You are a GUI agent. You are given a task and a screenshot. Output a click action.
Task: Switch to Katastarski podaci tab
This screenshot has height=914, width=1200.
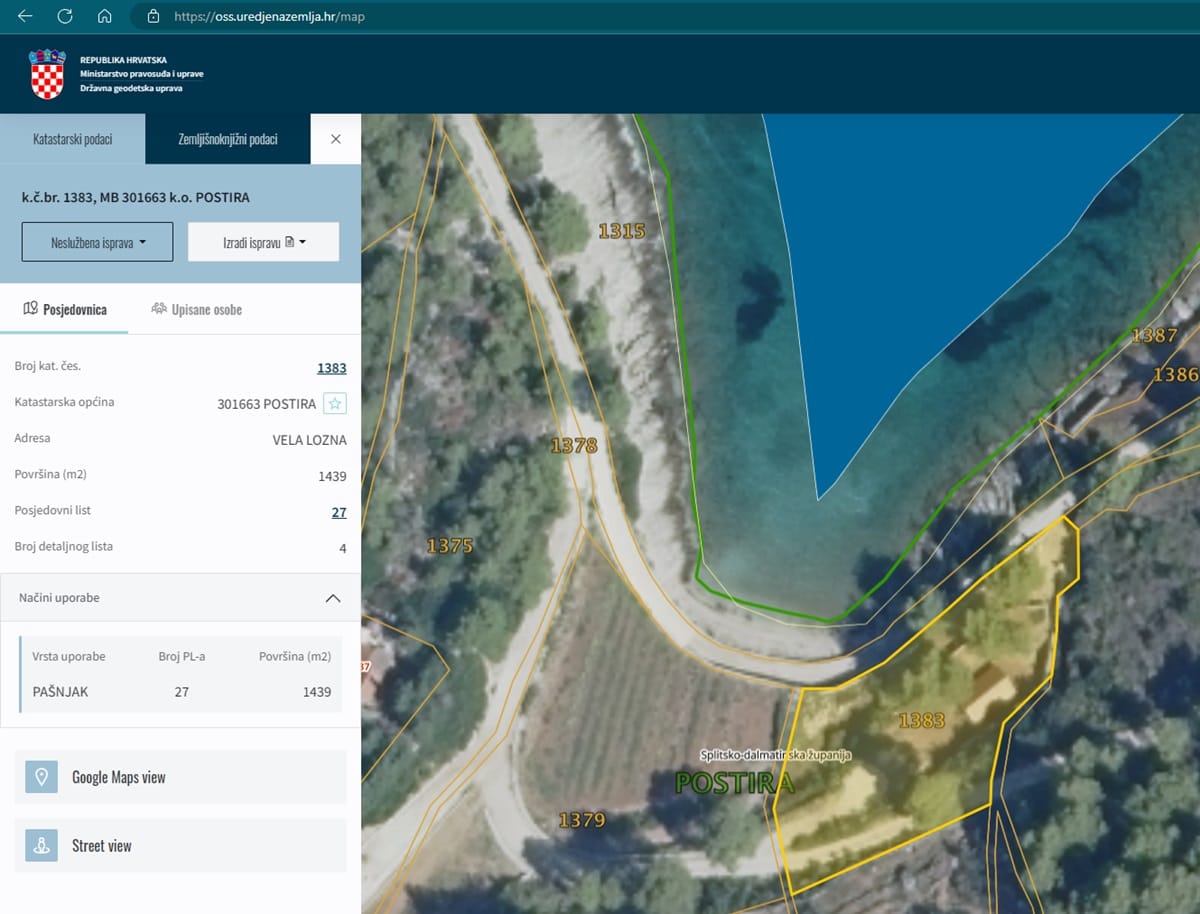(x=72, y=139)
